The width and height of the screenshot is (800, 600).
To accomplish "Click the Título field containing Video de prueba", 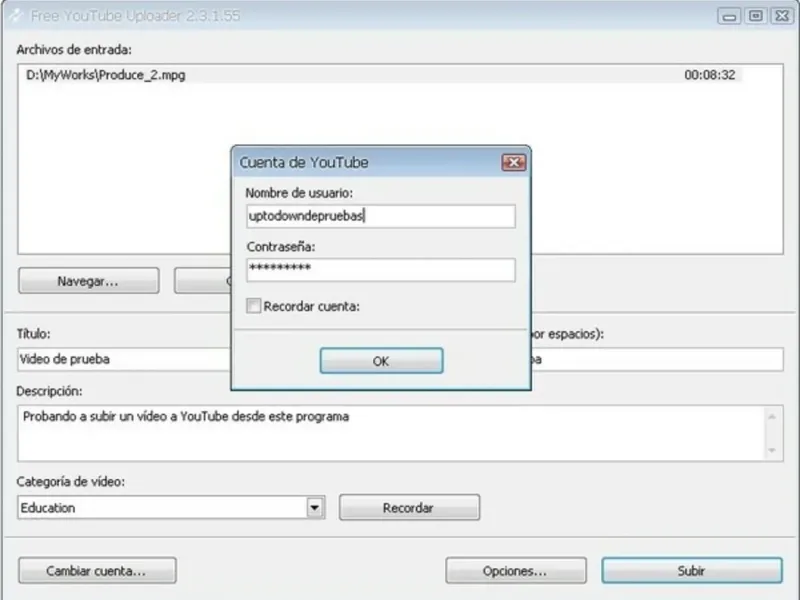I will tap(124, 359).
